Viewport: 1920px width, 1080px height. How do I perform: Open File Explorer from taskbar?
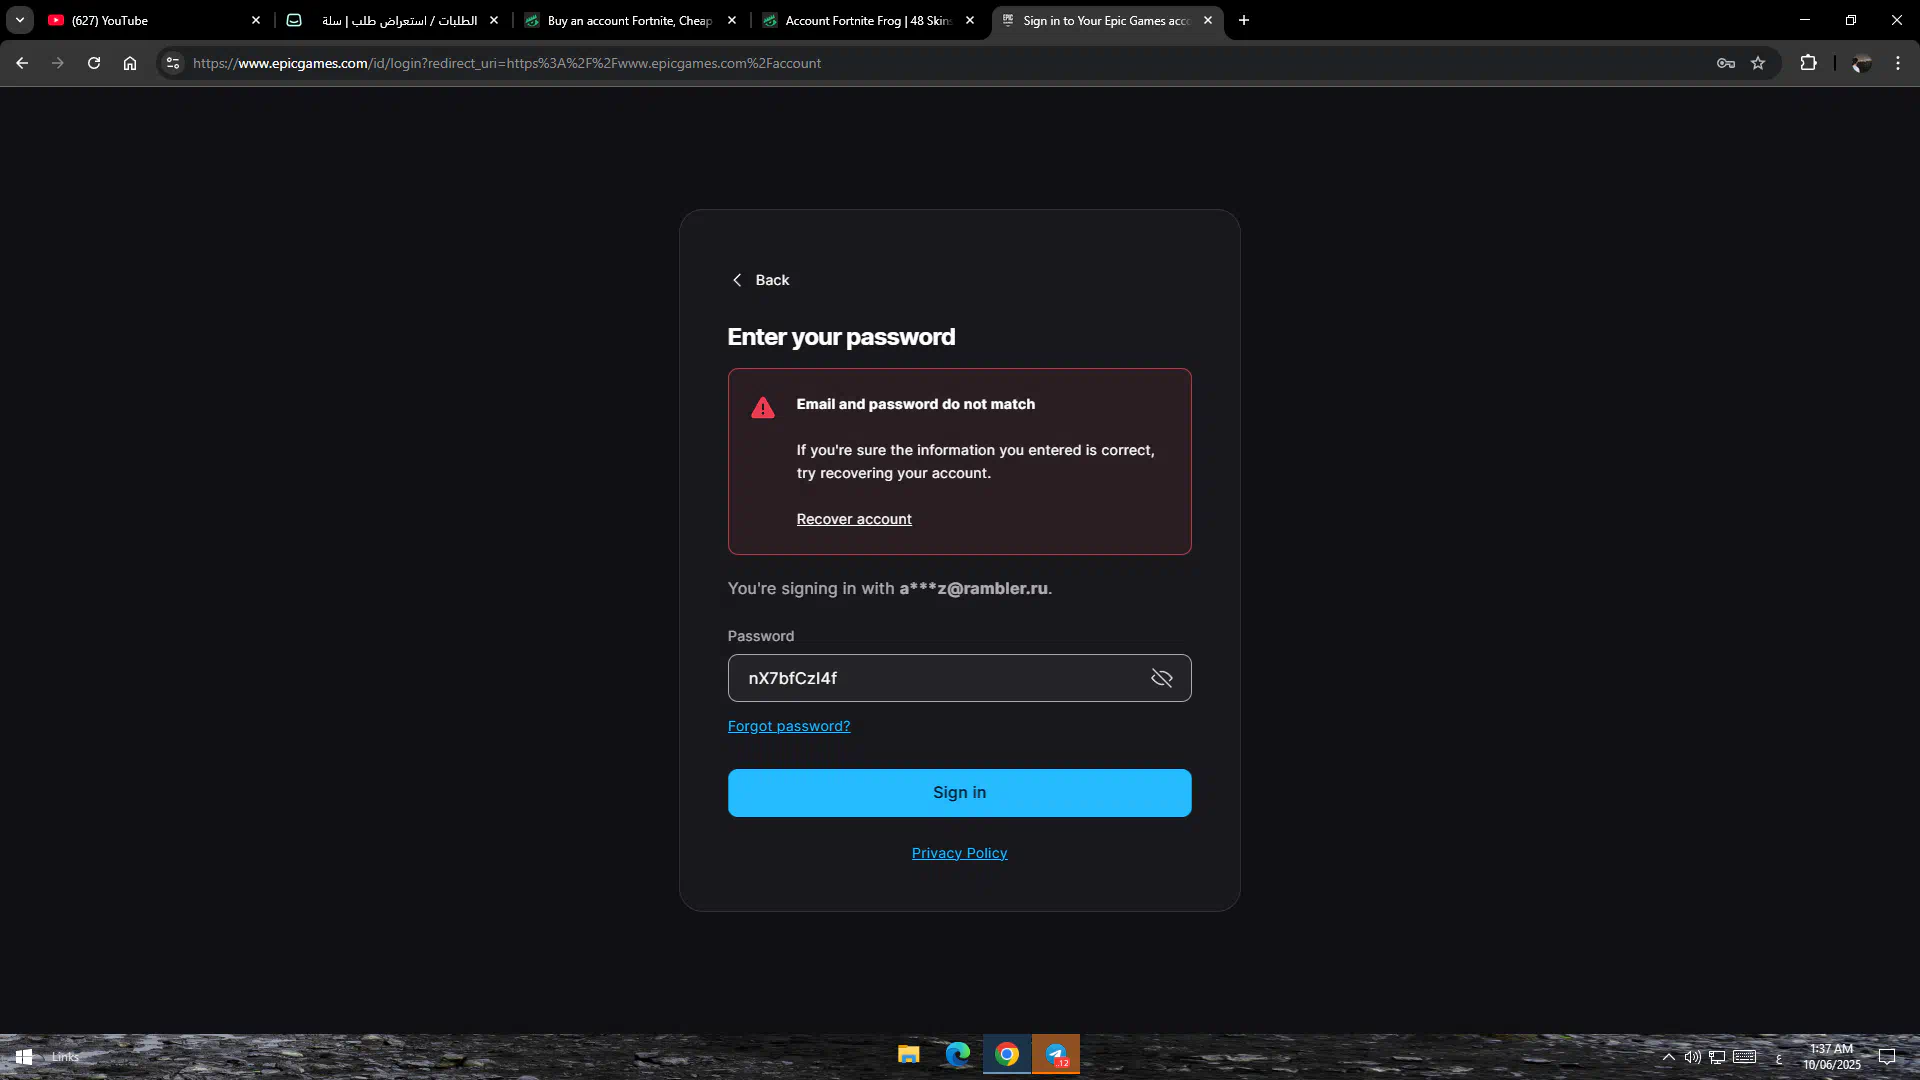pos(908,1055)
